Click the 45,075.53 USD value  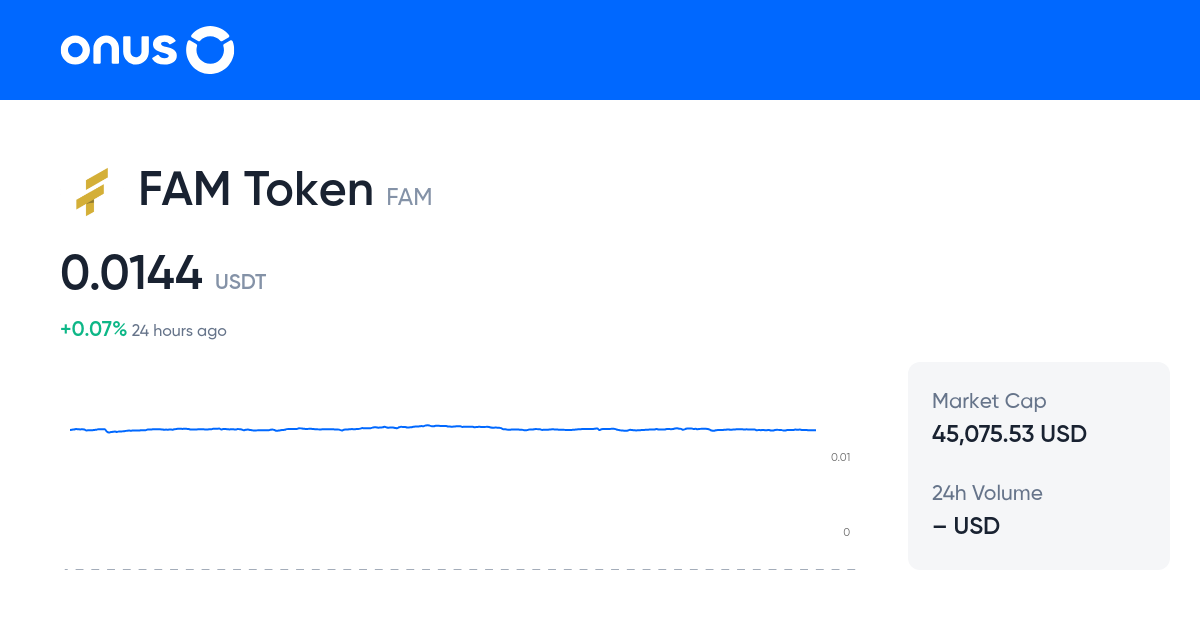point(1009,434)
